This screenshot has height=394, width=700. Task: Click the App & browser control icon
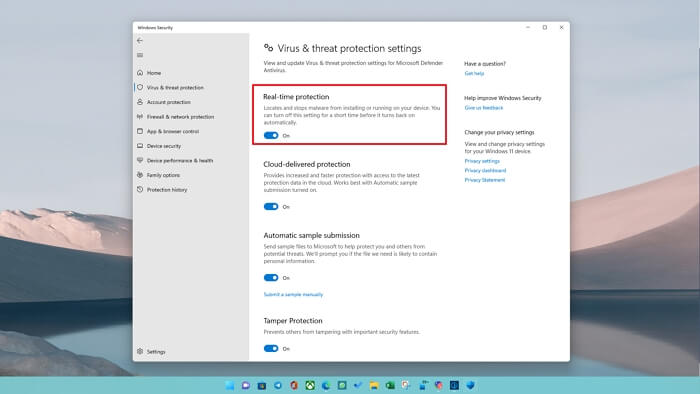coord(140,131)
